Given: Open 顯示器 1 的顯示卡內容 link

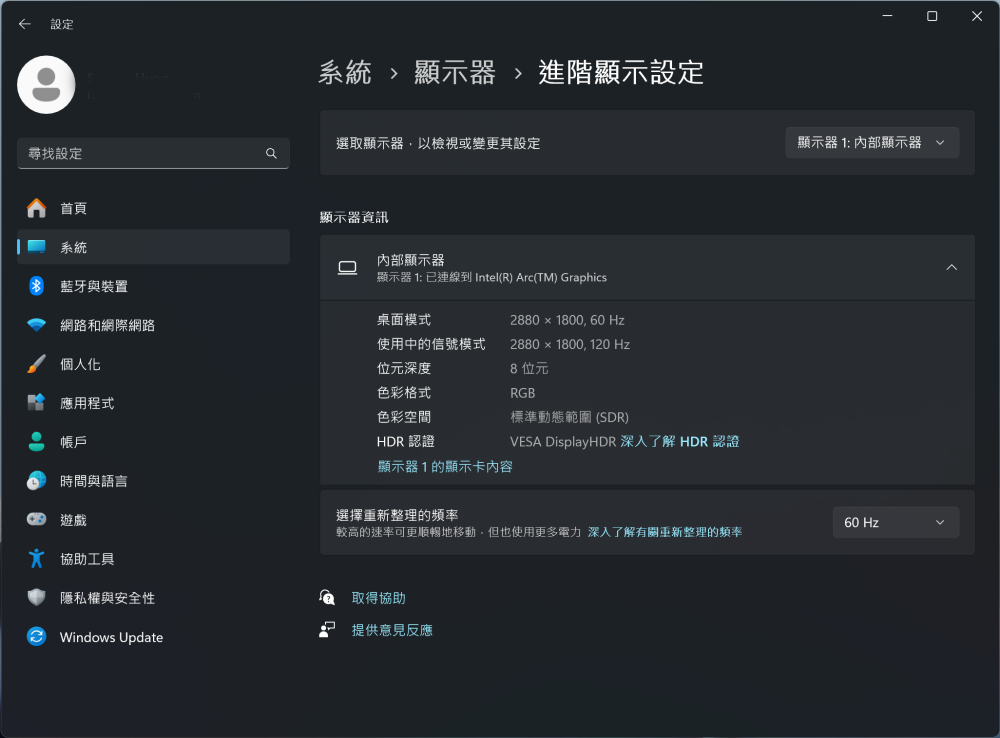Looking at the screenshot, I should (x=445, y=467).
